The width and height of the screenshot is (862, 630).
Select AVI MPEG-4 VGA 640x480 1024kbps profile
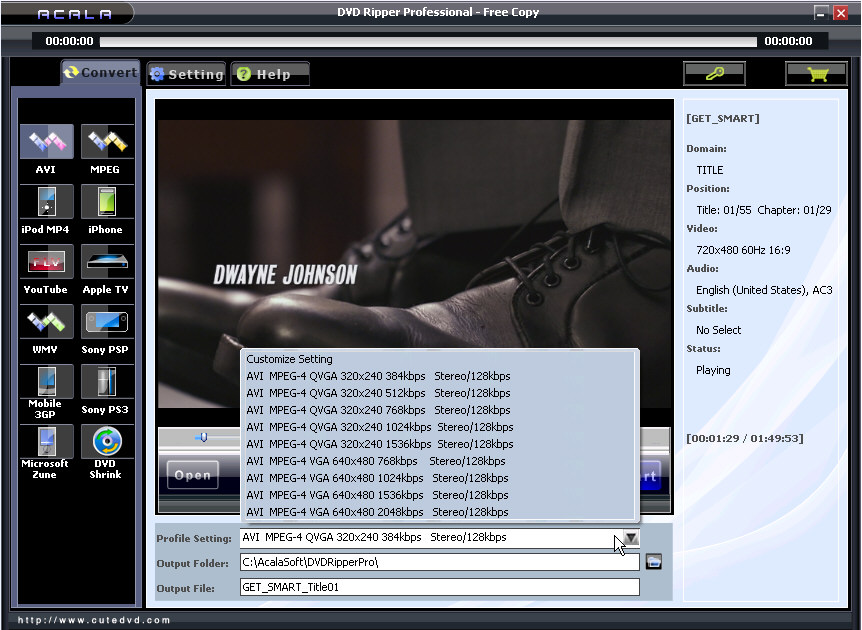pos(440,478)
